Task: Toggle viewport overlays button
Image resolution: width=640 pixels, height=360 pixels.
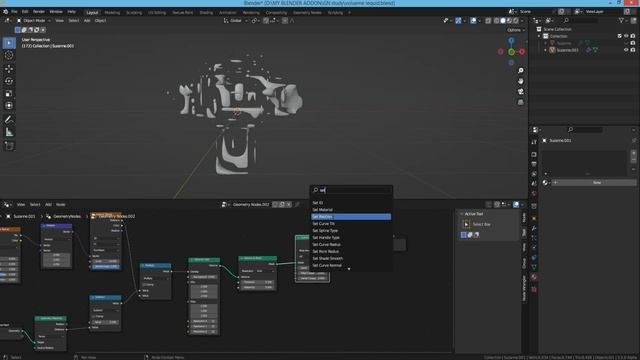Action: 473,21
